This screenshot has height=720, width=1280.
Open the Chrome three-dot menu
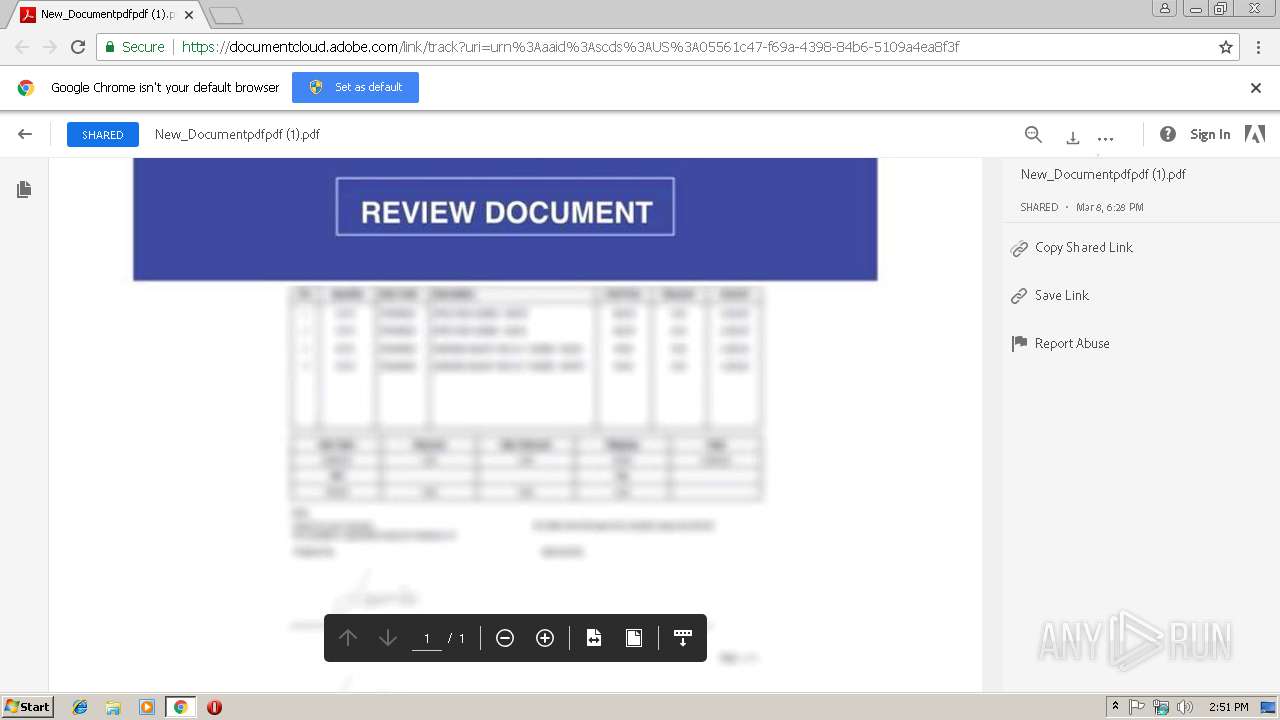coord(1258,47)
